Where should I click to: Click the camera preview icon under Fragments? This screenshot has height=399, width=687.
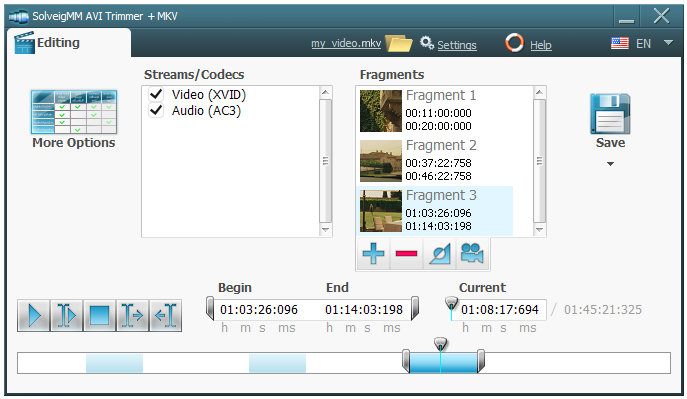tap(472, 254)
